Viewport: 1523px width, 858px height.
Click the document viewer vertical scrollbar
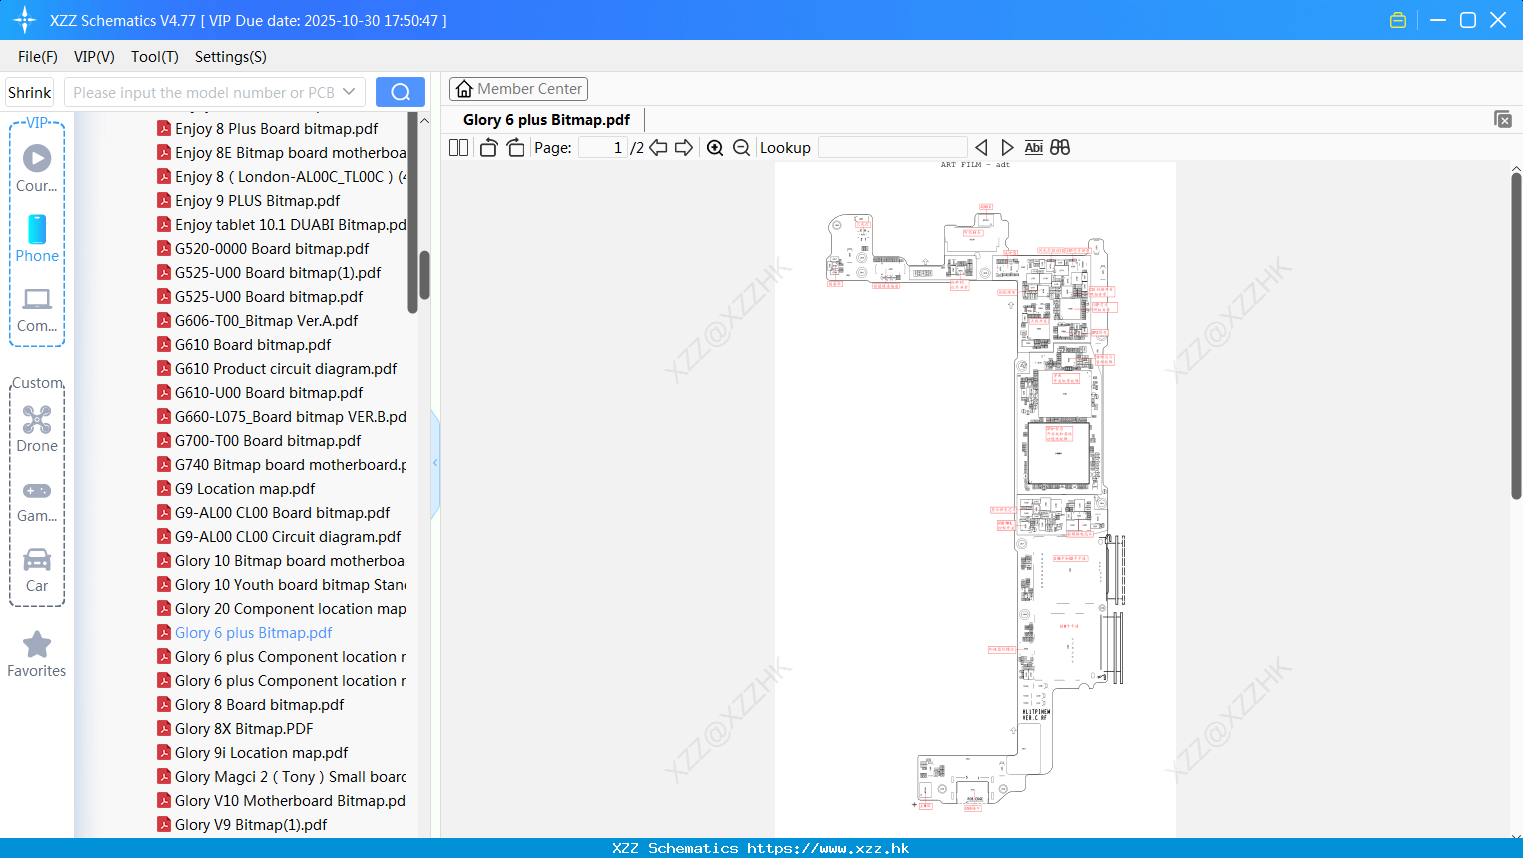coord(1516,336)
